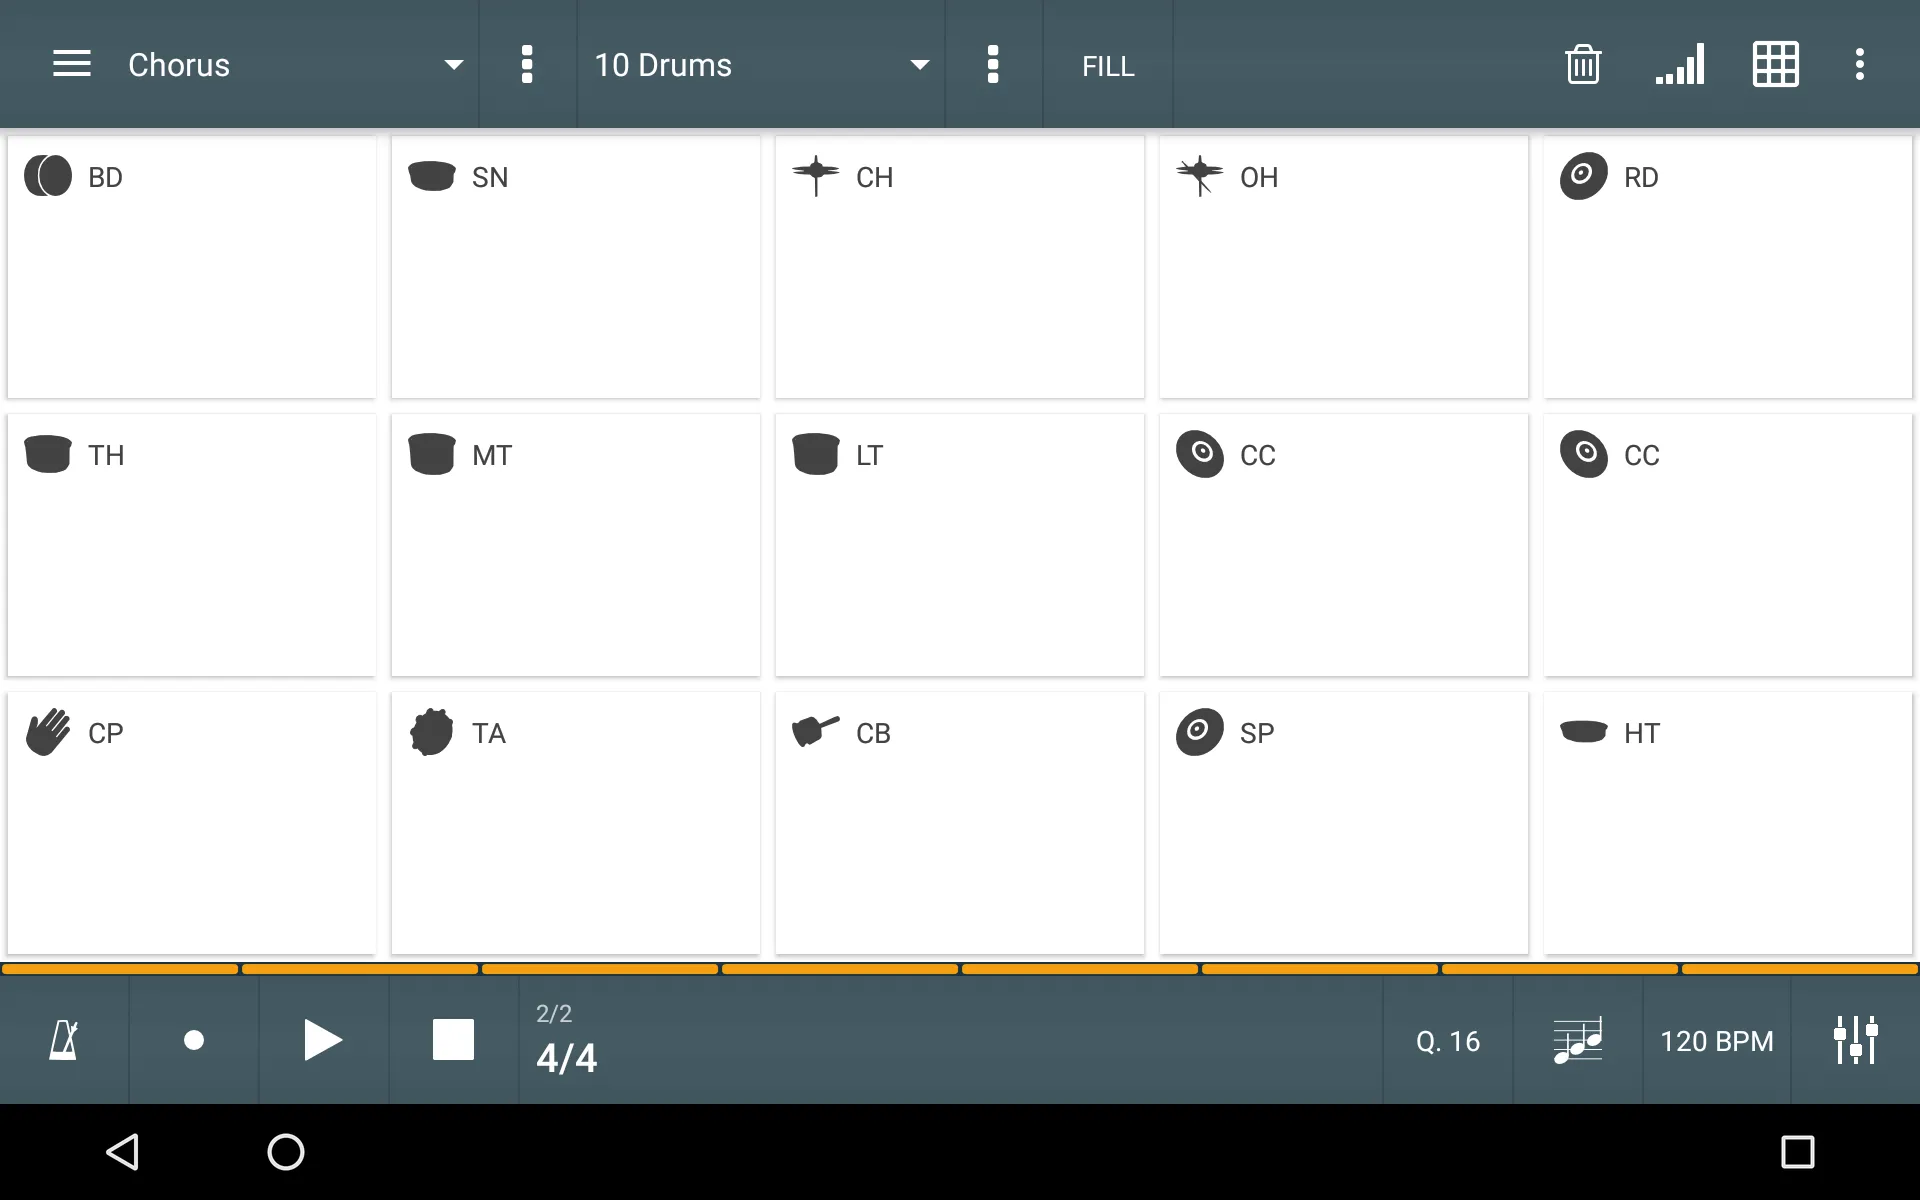Select the SN snare drum pad
This screenshot has height=1200, width=1920.
(x=575, y=265)
